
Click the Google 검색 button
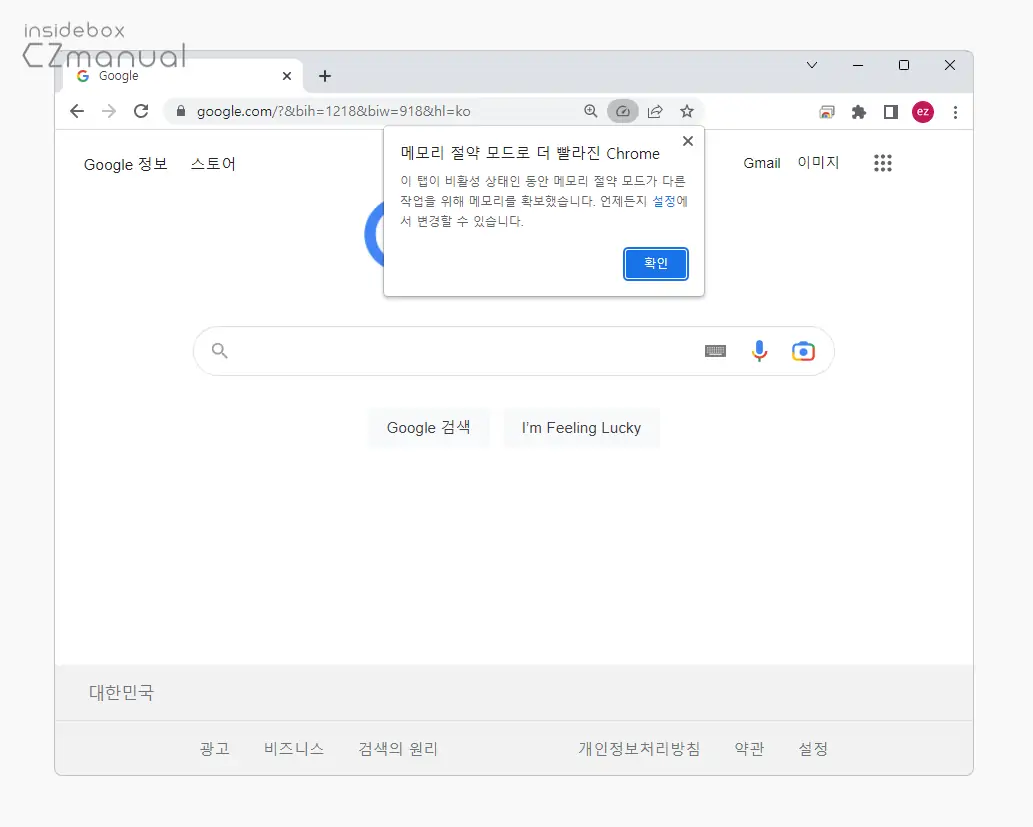point(428,428)
